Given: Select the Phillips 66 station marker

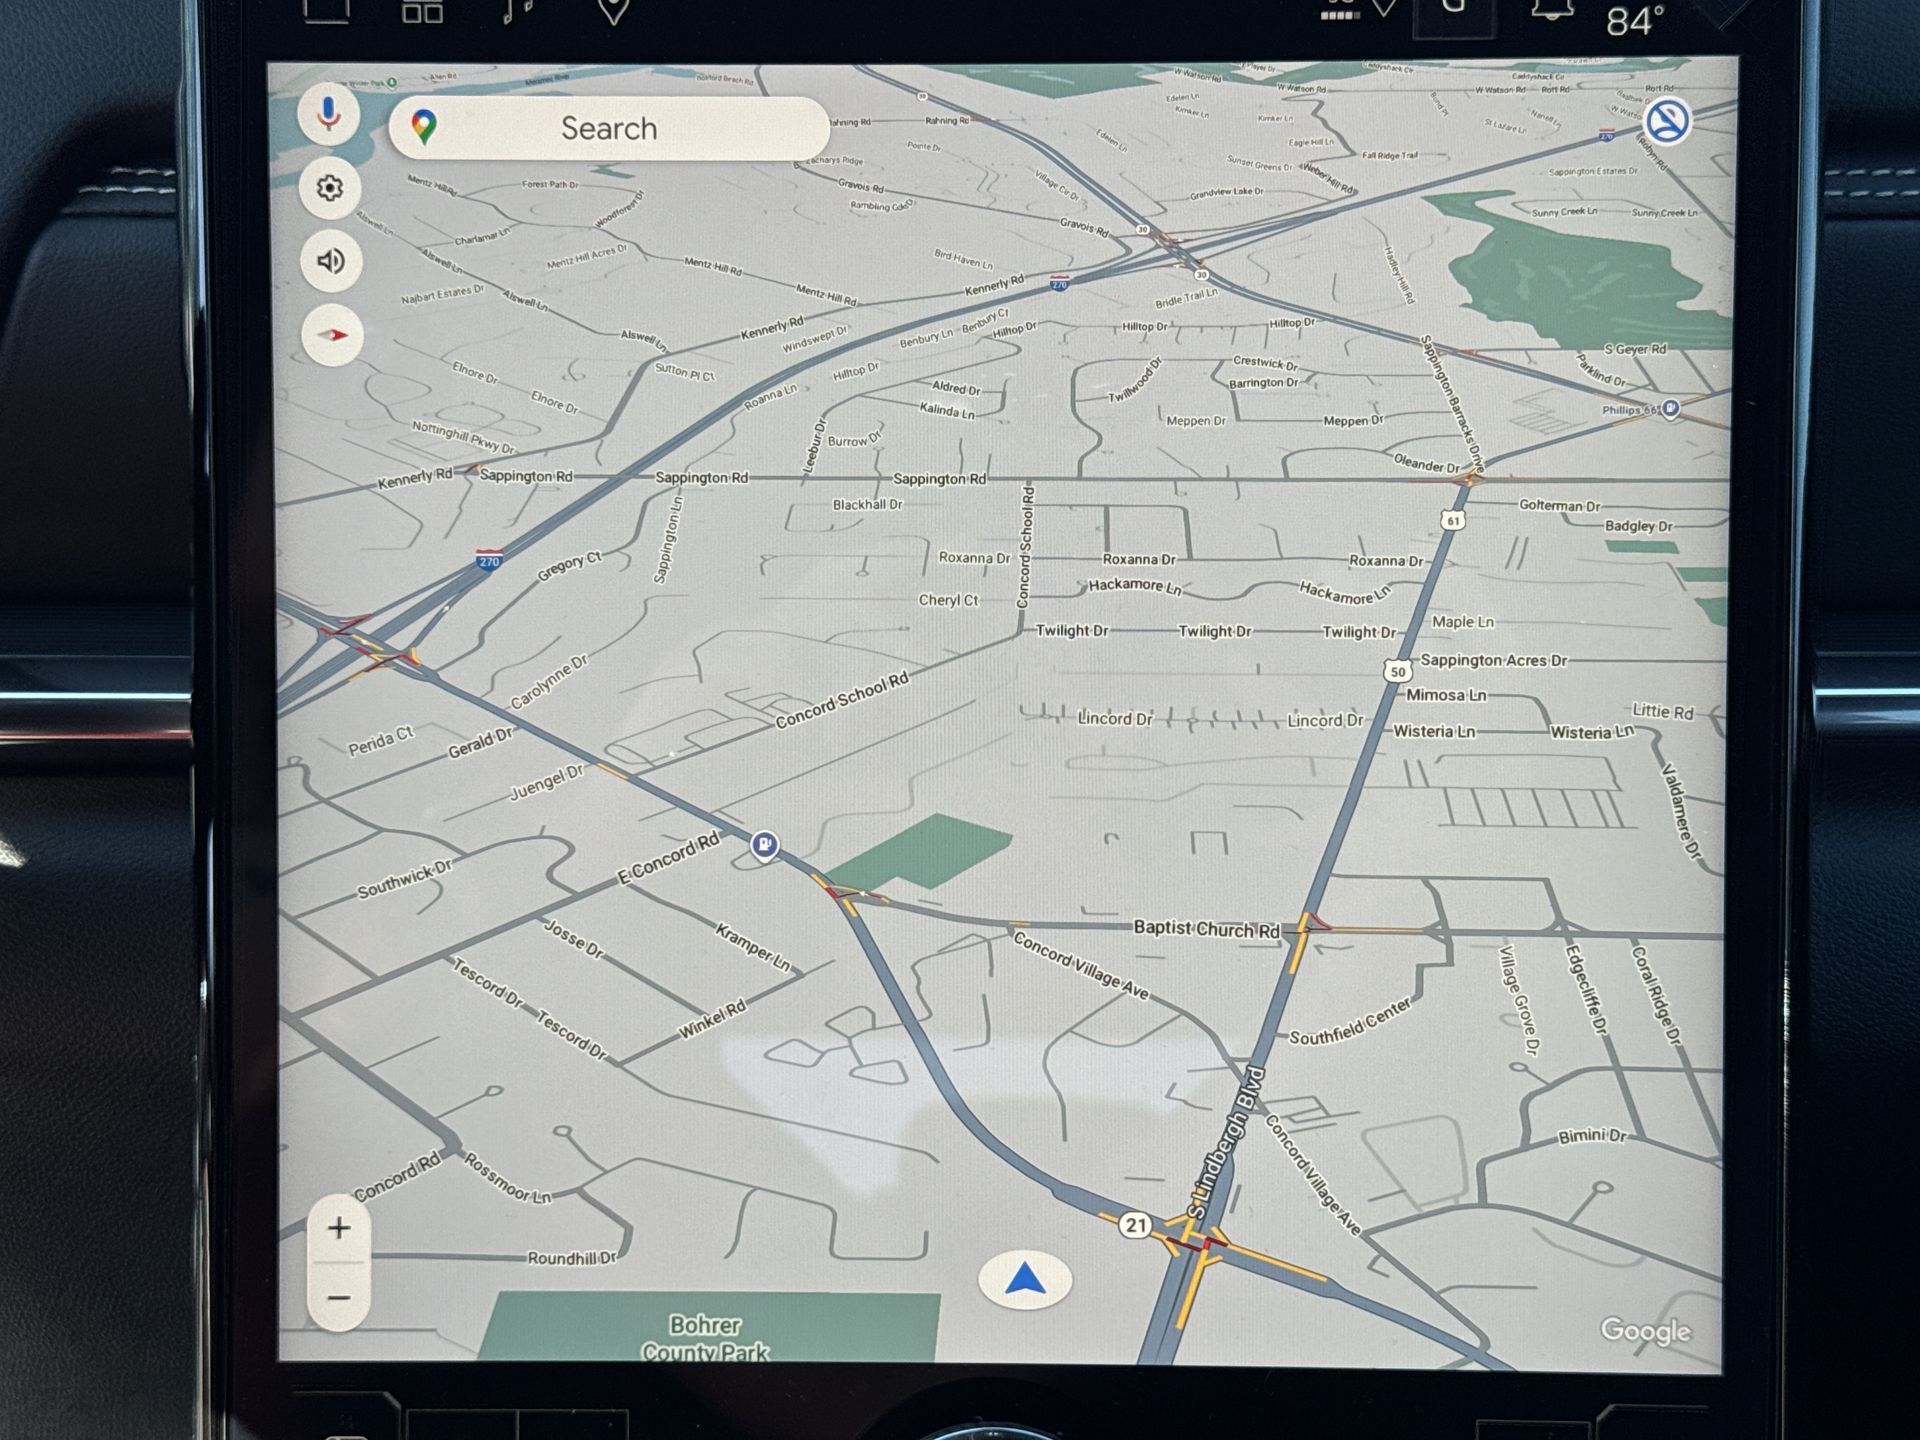Looking at the screenshot, I should coord(1670,409).
